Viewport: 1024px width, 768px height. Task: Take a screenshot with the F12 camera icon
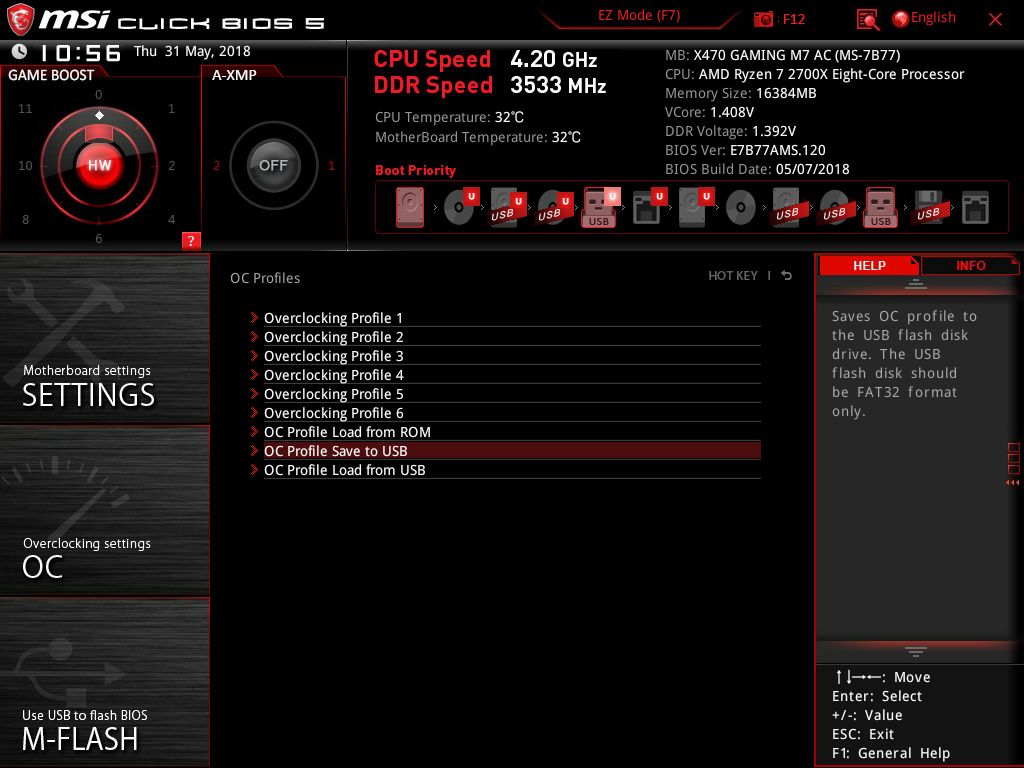(763, 19)
